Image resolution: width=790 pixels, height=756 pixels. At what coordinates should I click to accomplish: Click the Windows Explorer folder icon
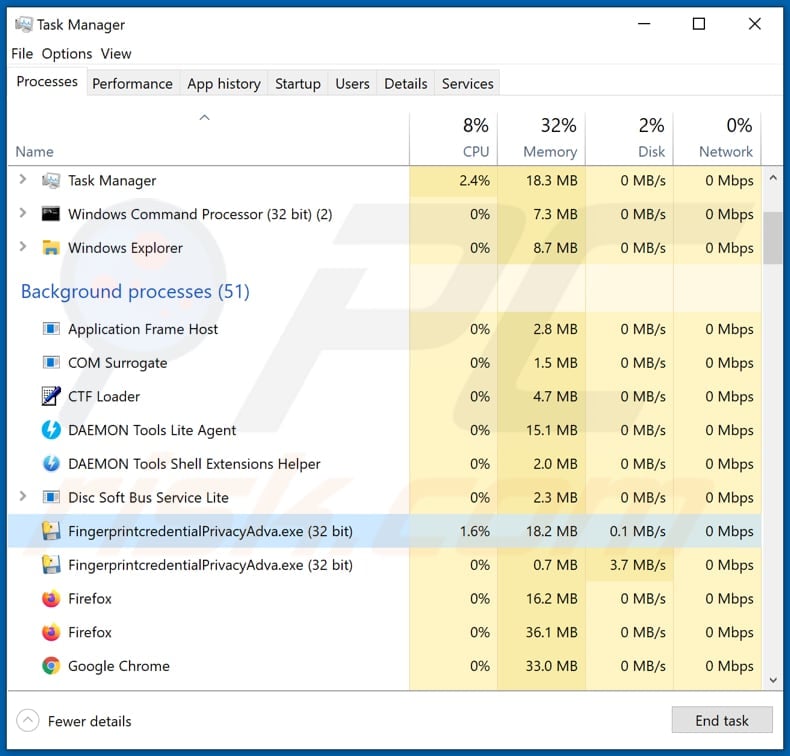click(51, 248)
